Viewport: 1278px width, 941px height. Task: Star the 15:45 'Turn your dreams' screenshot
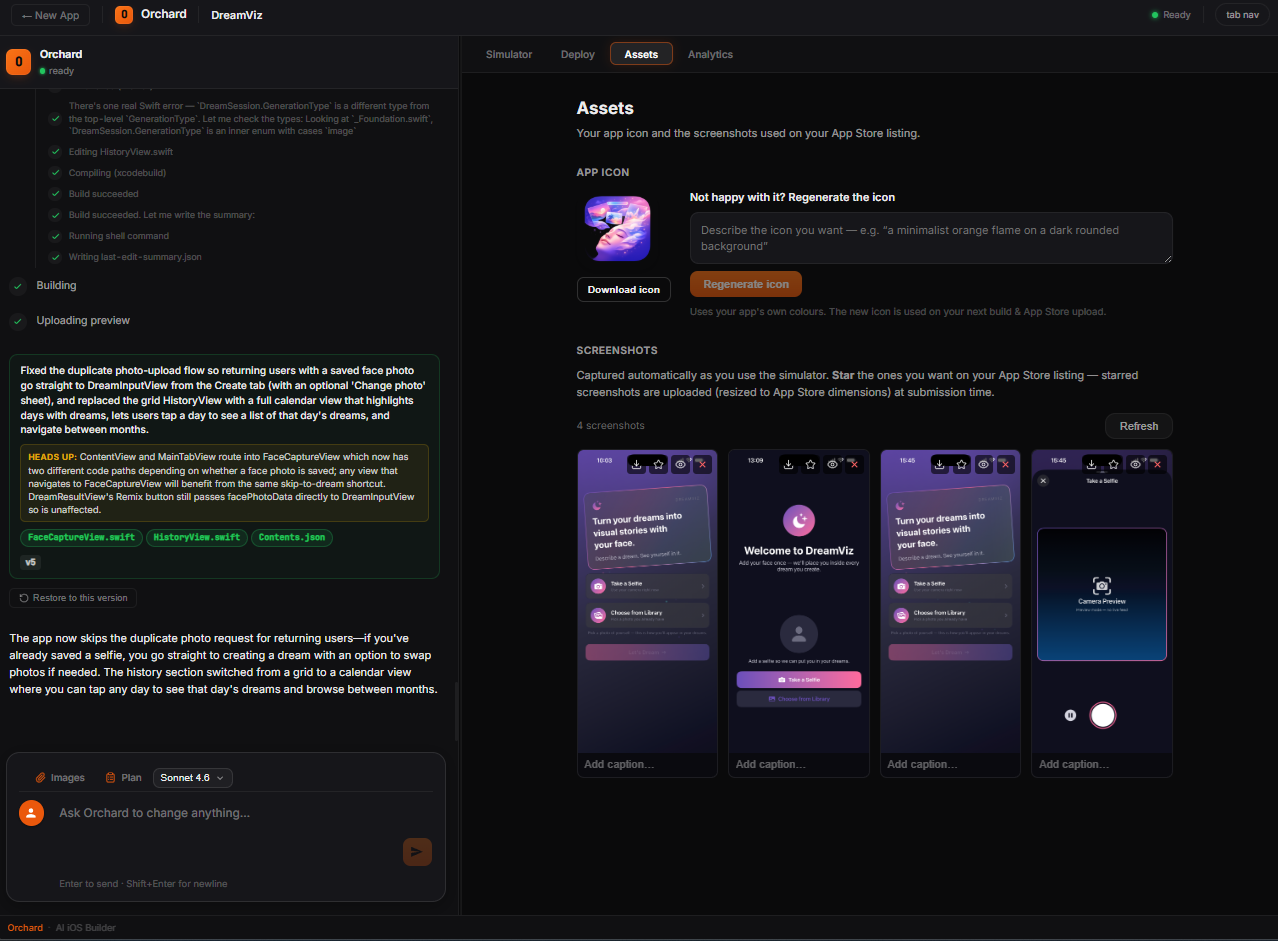962,464
